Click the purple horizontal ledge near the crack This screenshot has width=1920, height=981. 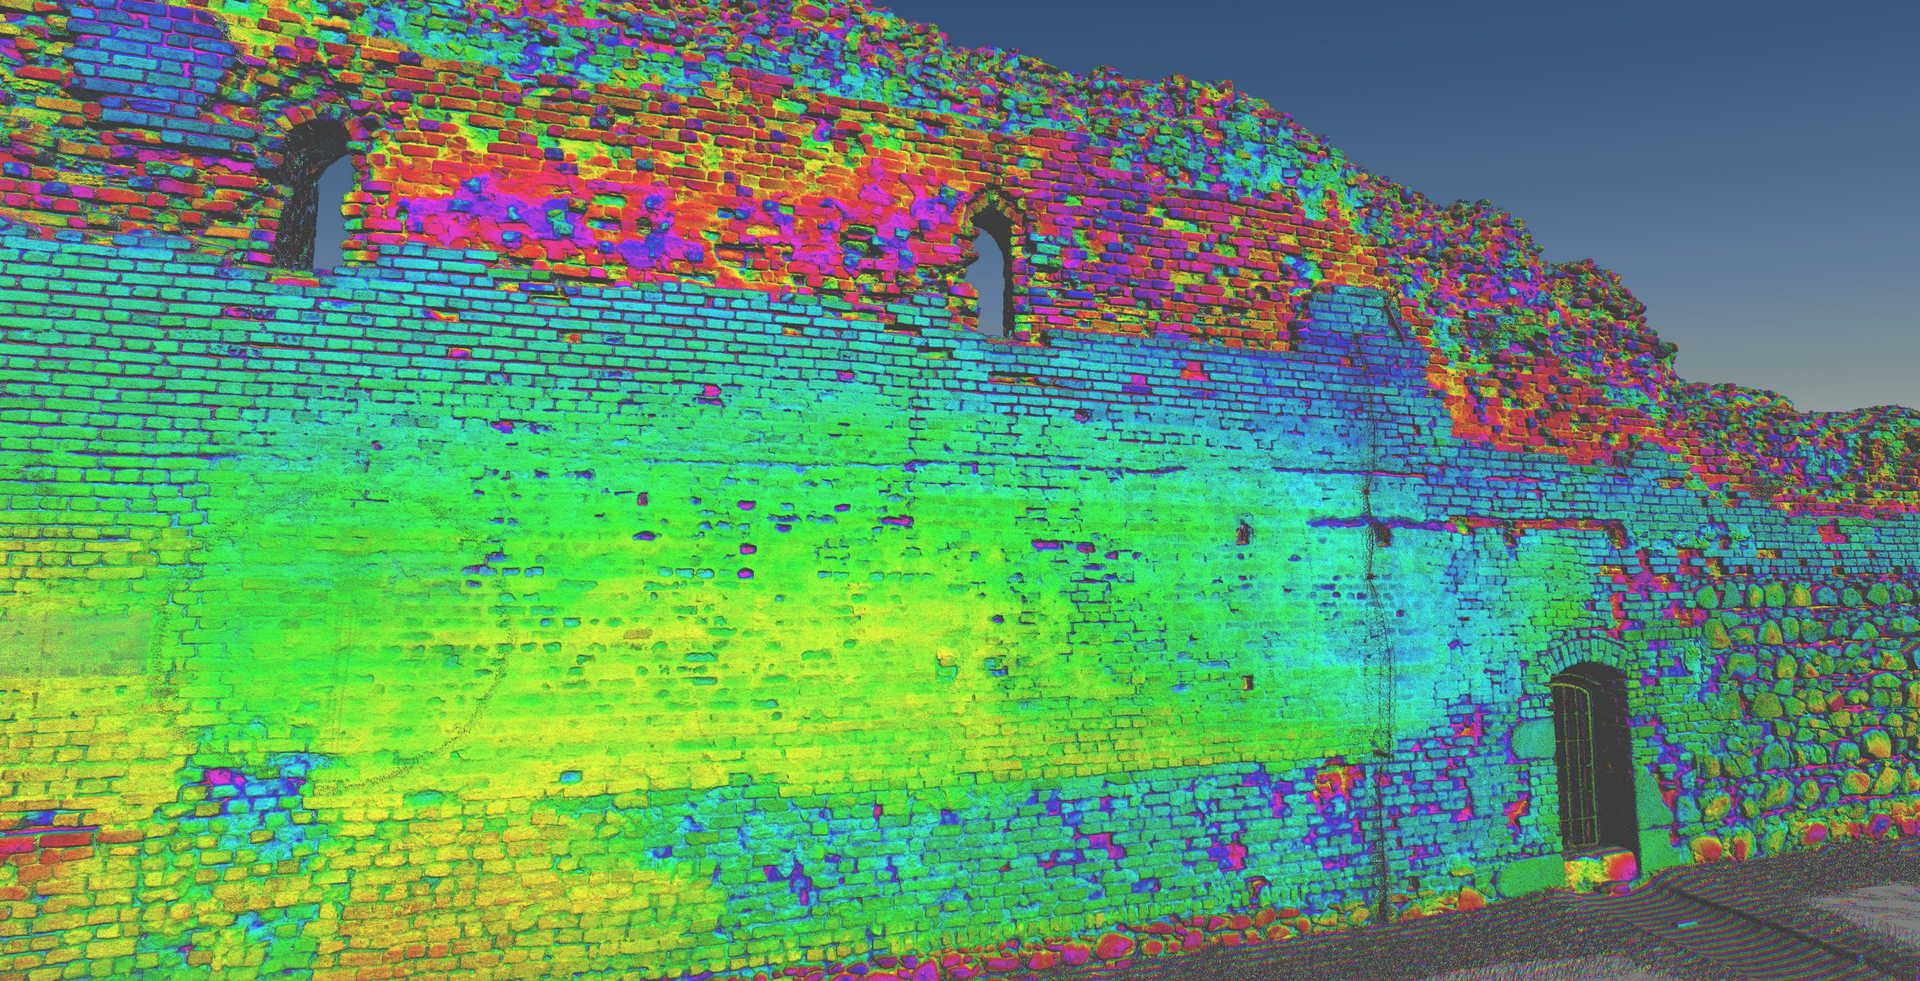pyautogui.click(x=1340, y=523)
